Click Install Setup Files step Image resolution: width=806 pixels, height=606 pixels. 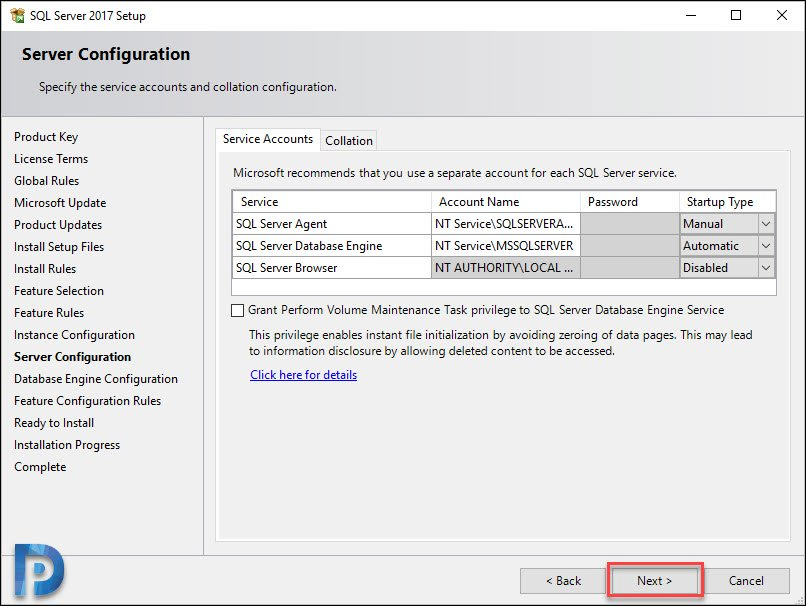pyautogui.click(x=59, y=247)
